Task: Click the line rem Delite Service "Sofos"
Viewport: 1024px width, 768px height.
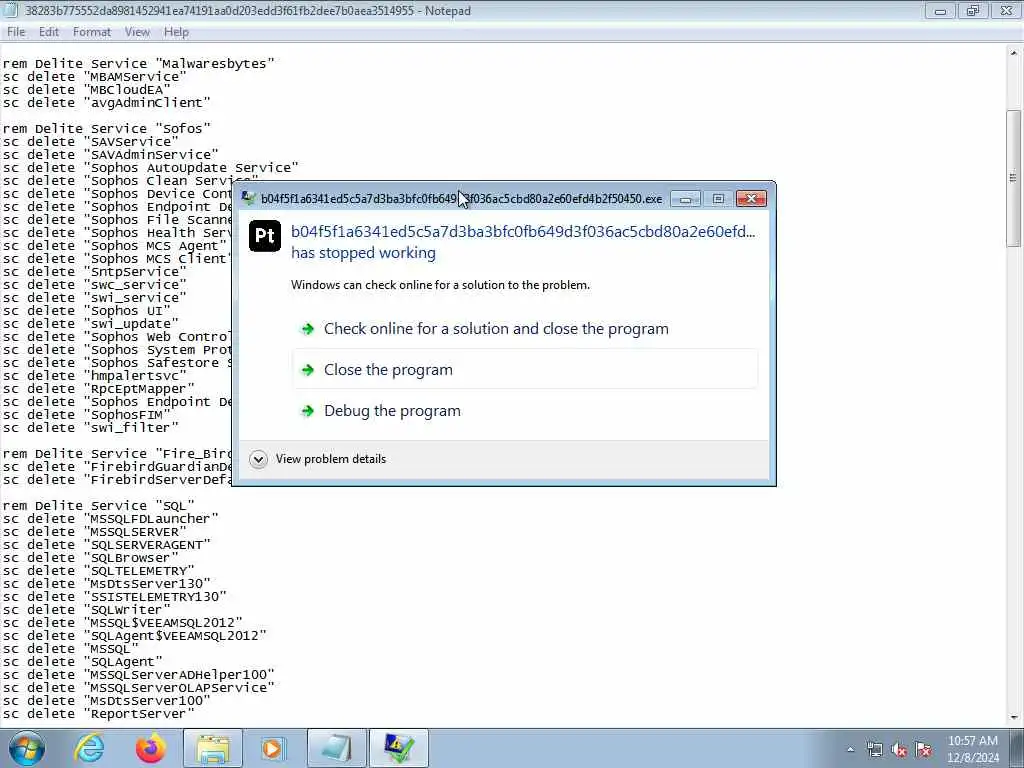Action: coord(106,129)
